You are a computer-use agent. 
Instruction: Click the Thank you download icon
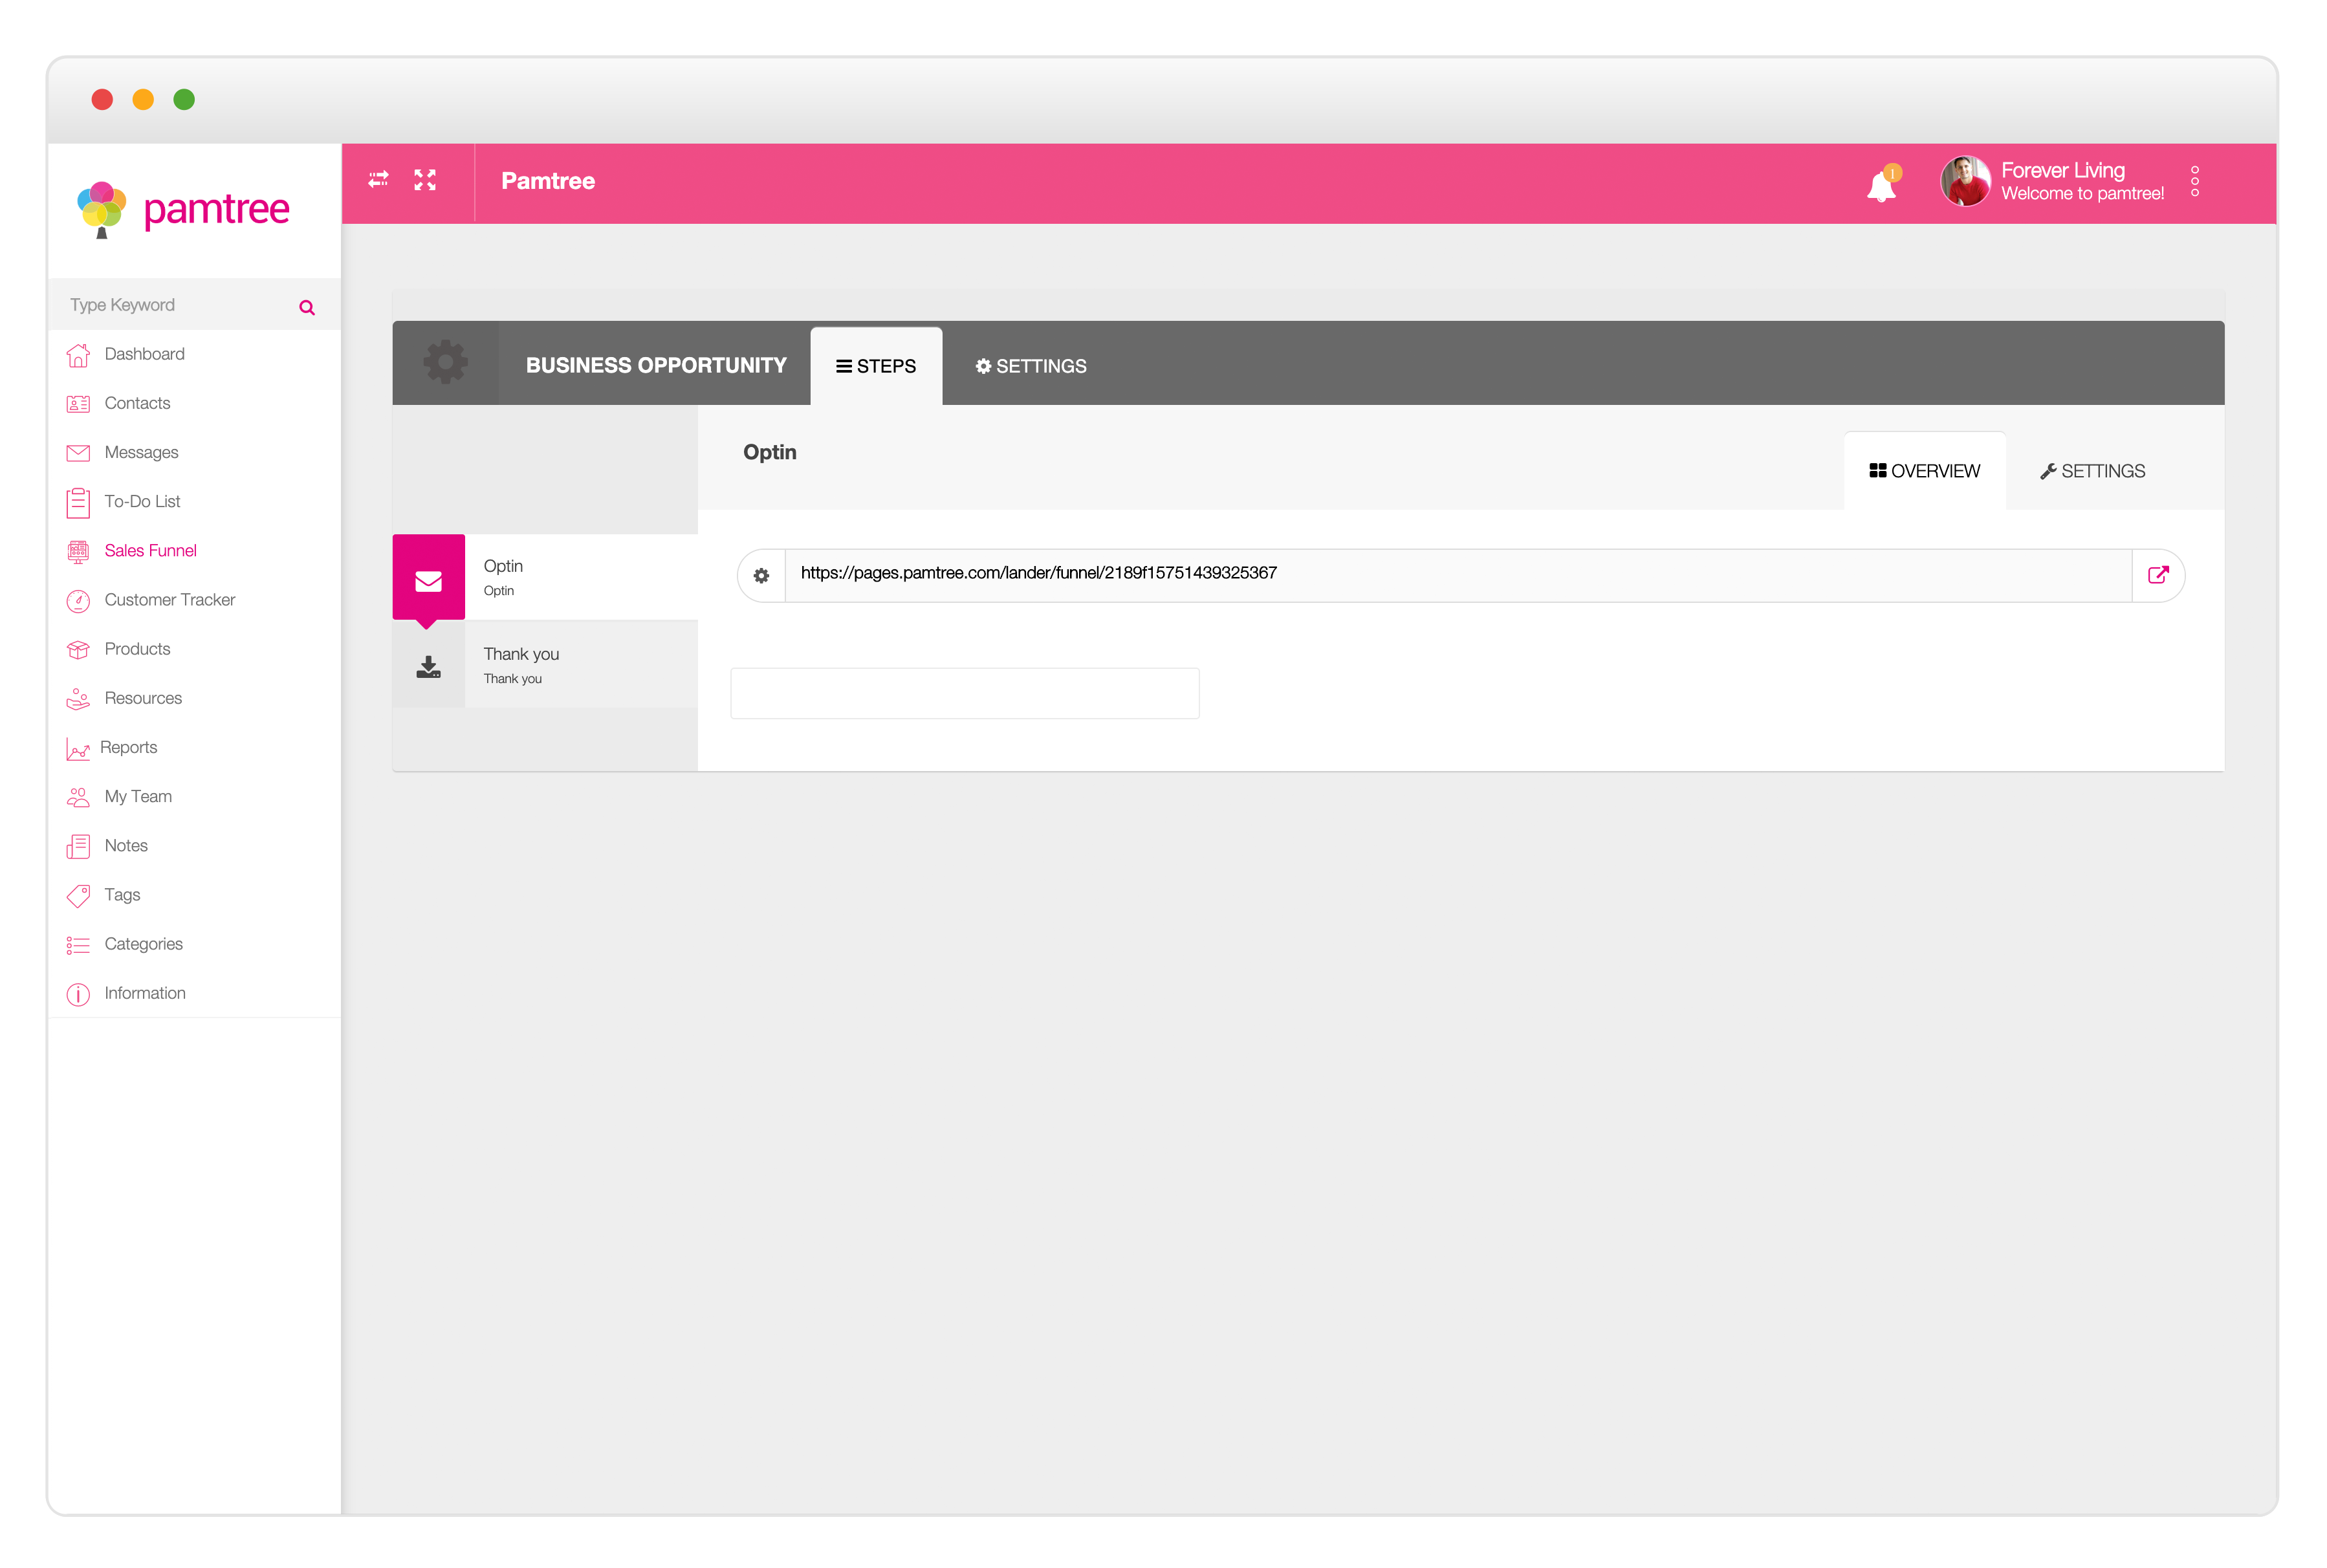click(428, 666)
